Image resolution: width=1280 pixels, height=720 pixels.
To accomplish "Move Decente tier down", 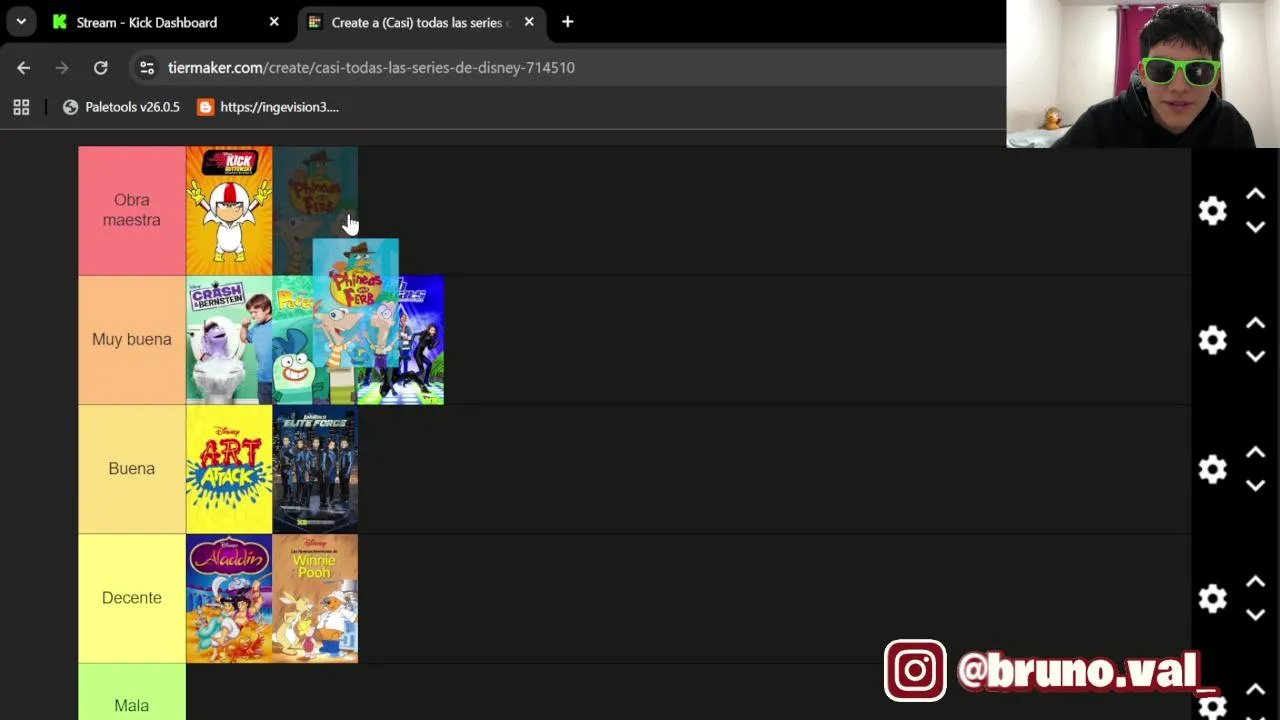I will point(1256,614).
